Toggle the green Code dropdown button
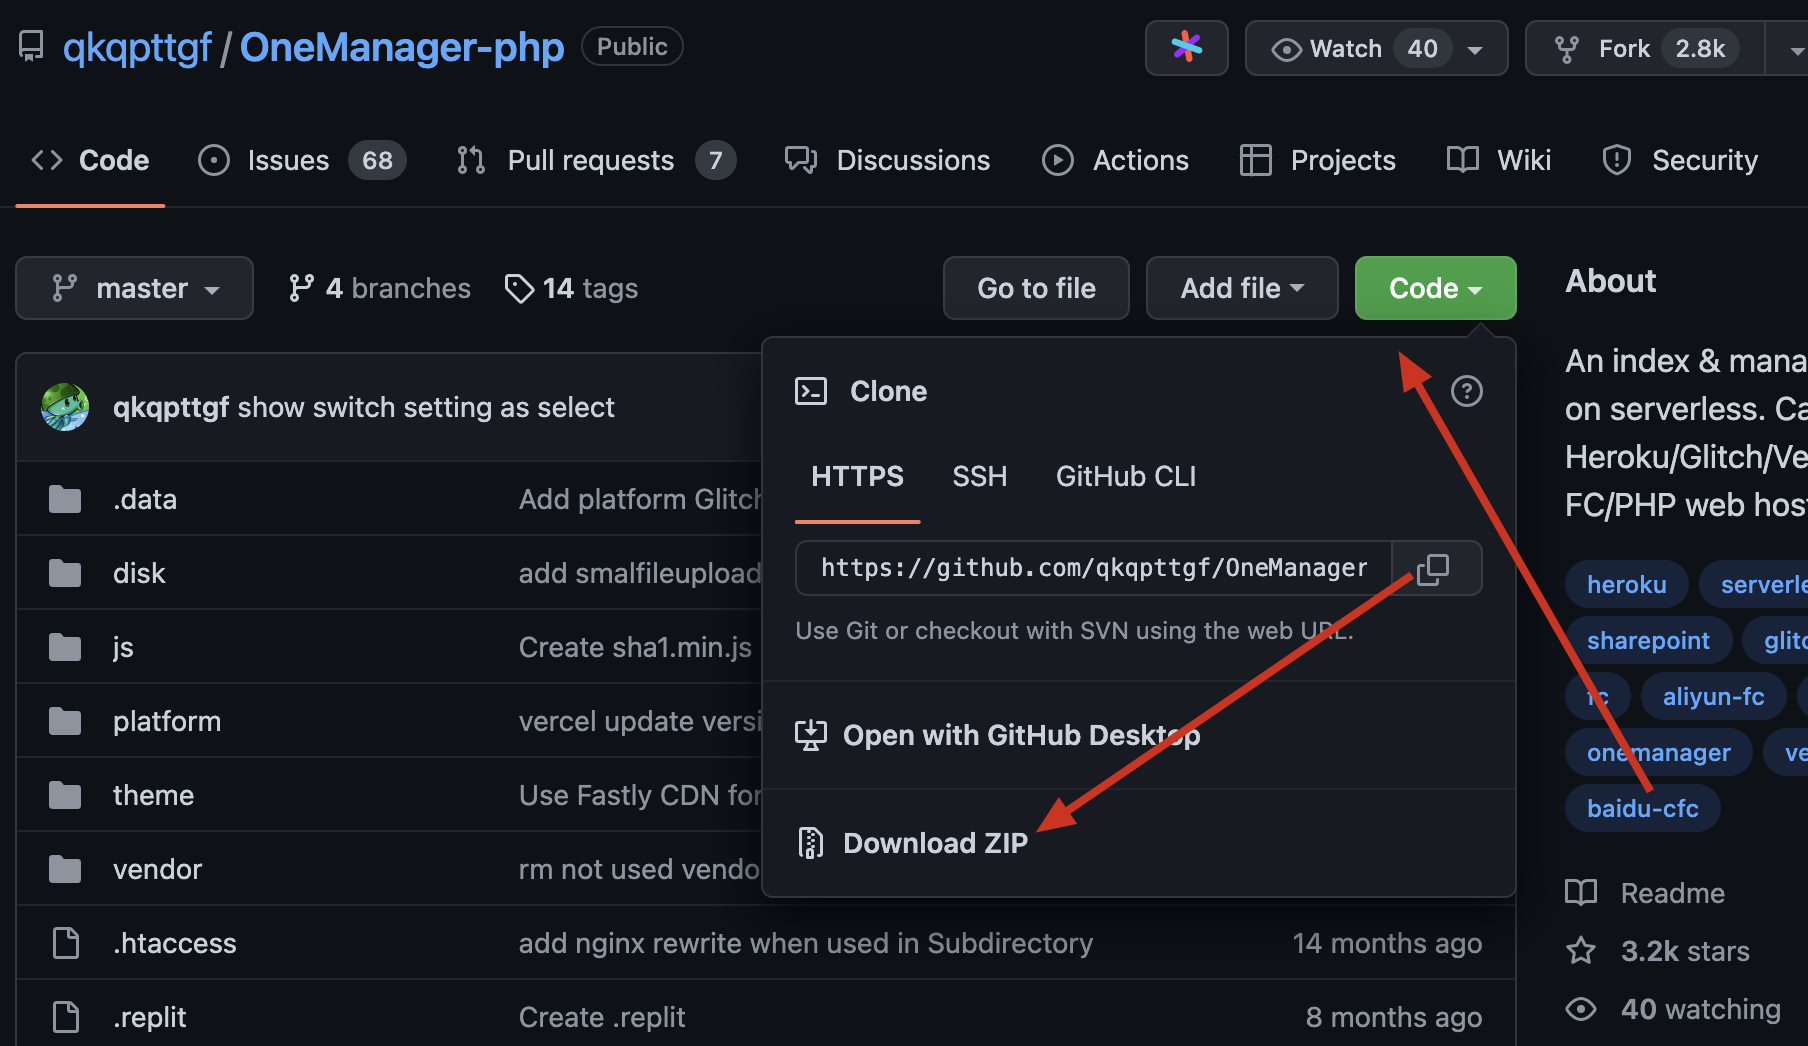1808x1046 pixels. [x=1434, y=289]
